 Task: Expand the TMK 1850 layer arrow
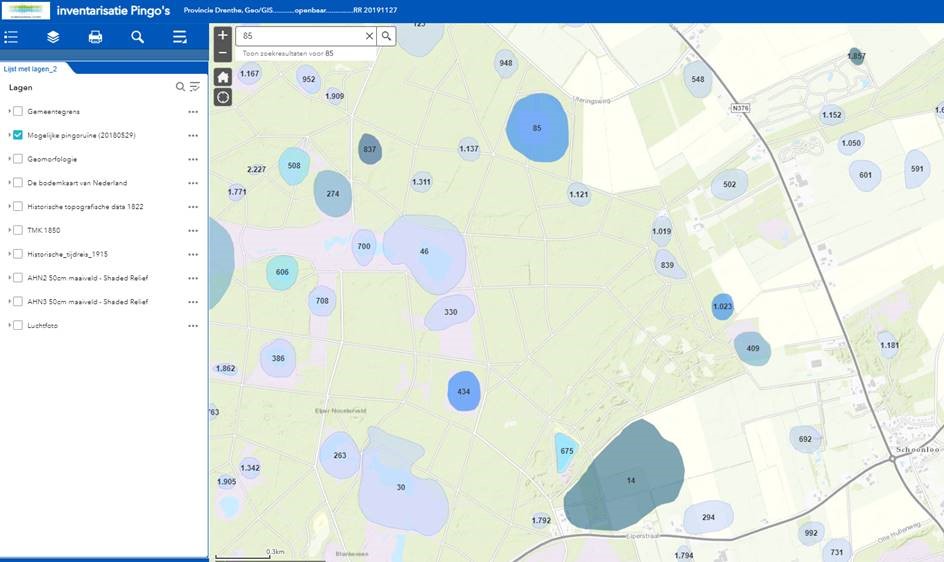pyautogui.click(x=9, y=230)
